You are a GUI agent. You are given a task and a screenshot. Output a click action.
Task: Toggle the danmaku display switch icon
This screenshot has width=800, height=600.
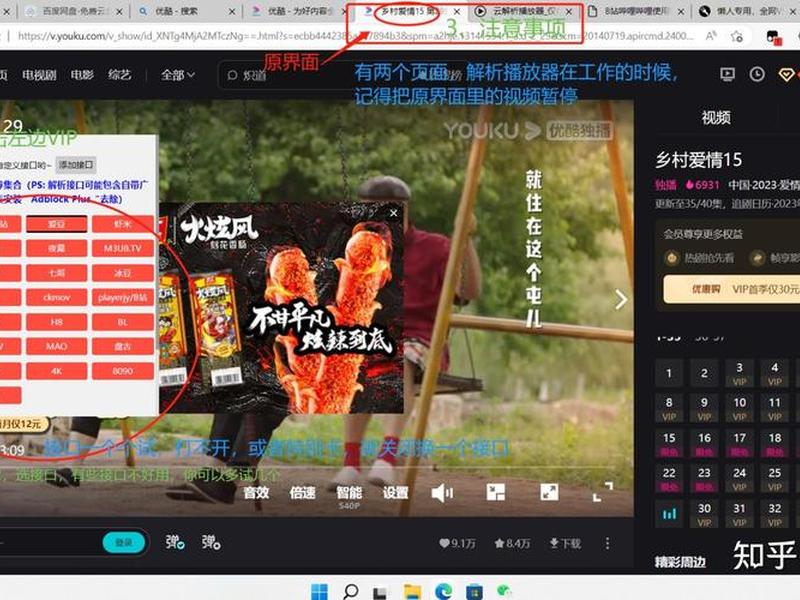coord(174,542)
